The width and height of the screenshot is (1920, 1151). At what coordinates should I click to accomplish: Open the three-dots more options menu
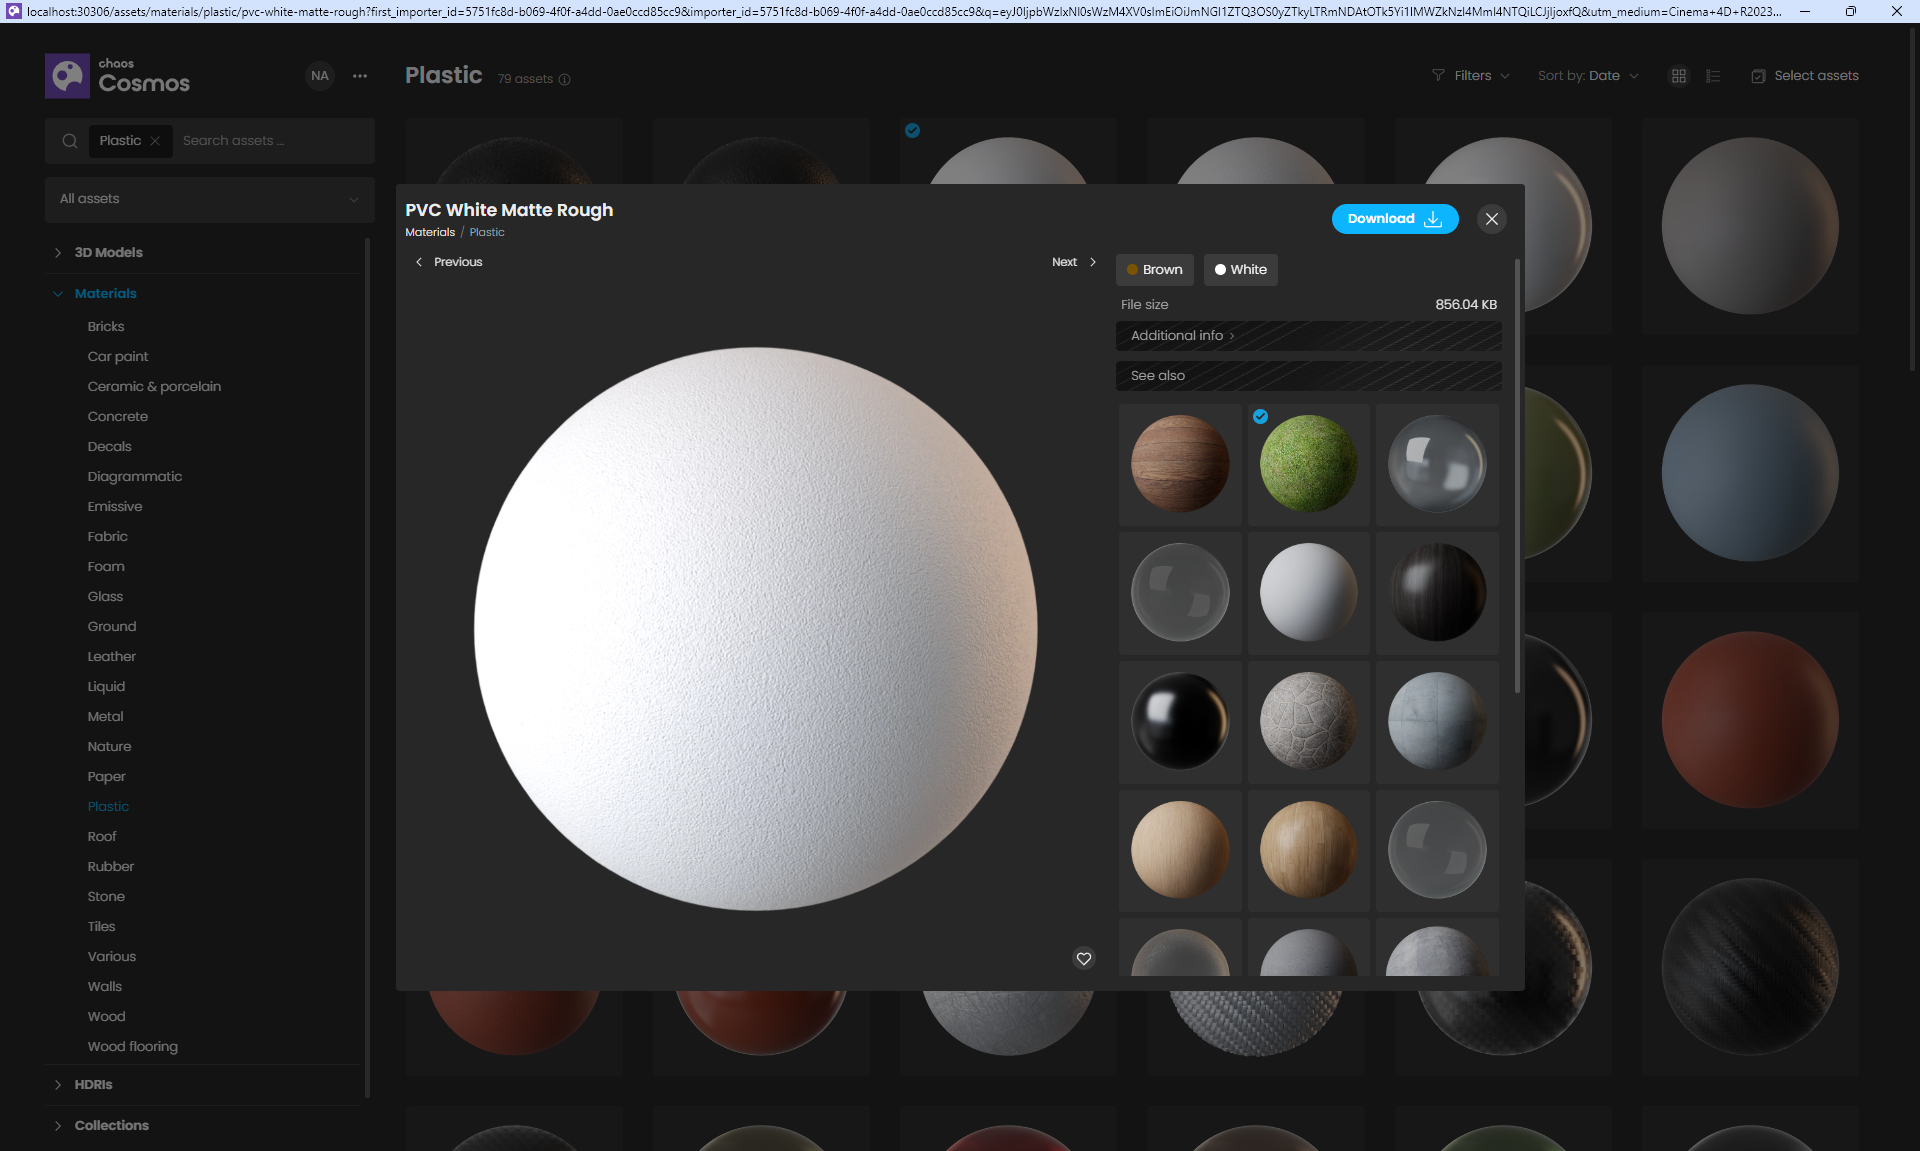tap(360, 76)
